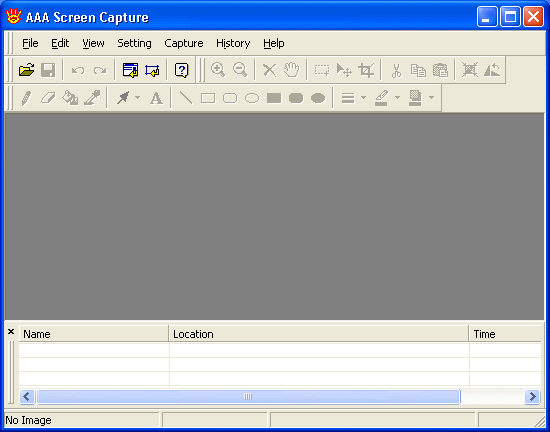Select the outlined Ellipse shape tool
This screenshot has height=432, width=550.
pos(252,98)
